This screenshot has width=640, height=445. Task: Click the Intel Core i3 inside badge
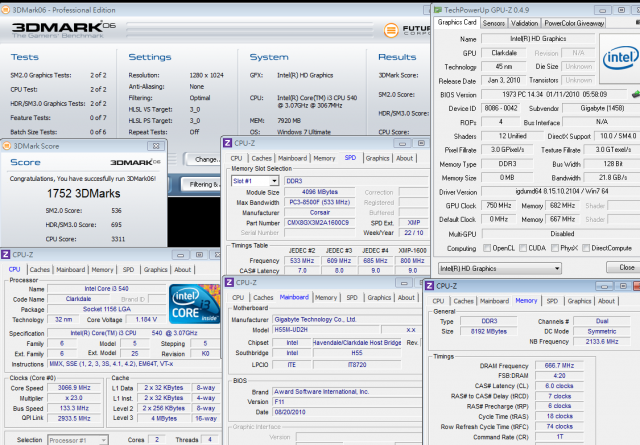tap(194, 304)
